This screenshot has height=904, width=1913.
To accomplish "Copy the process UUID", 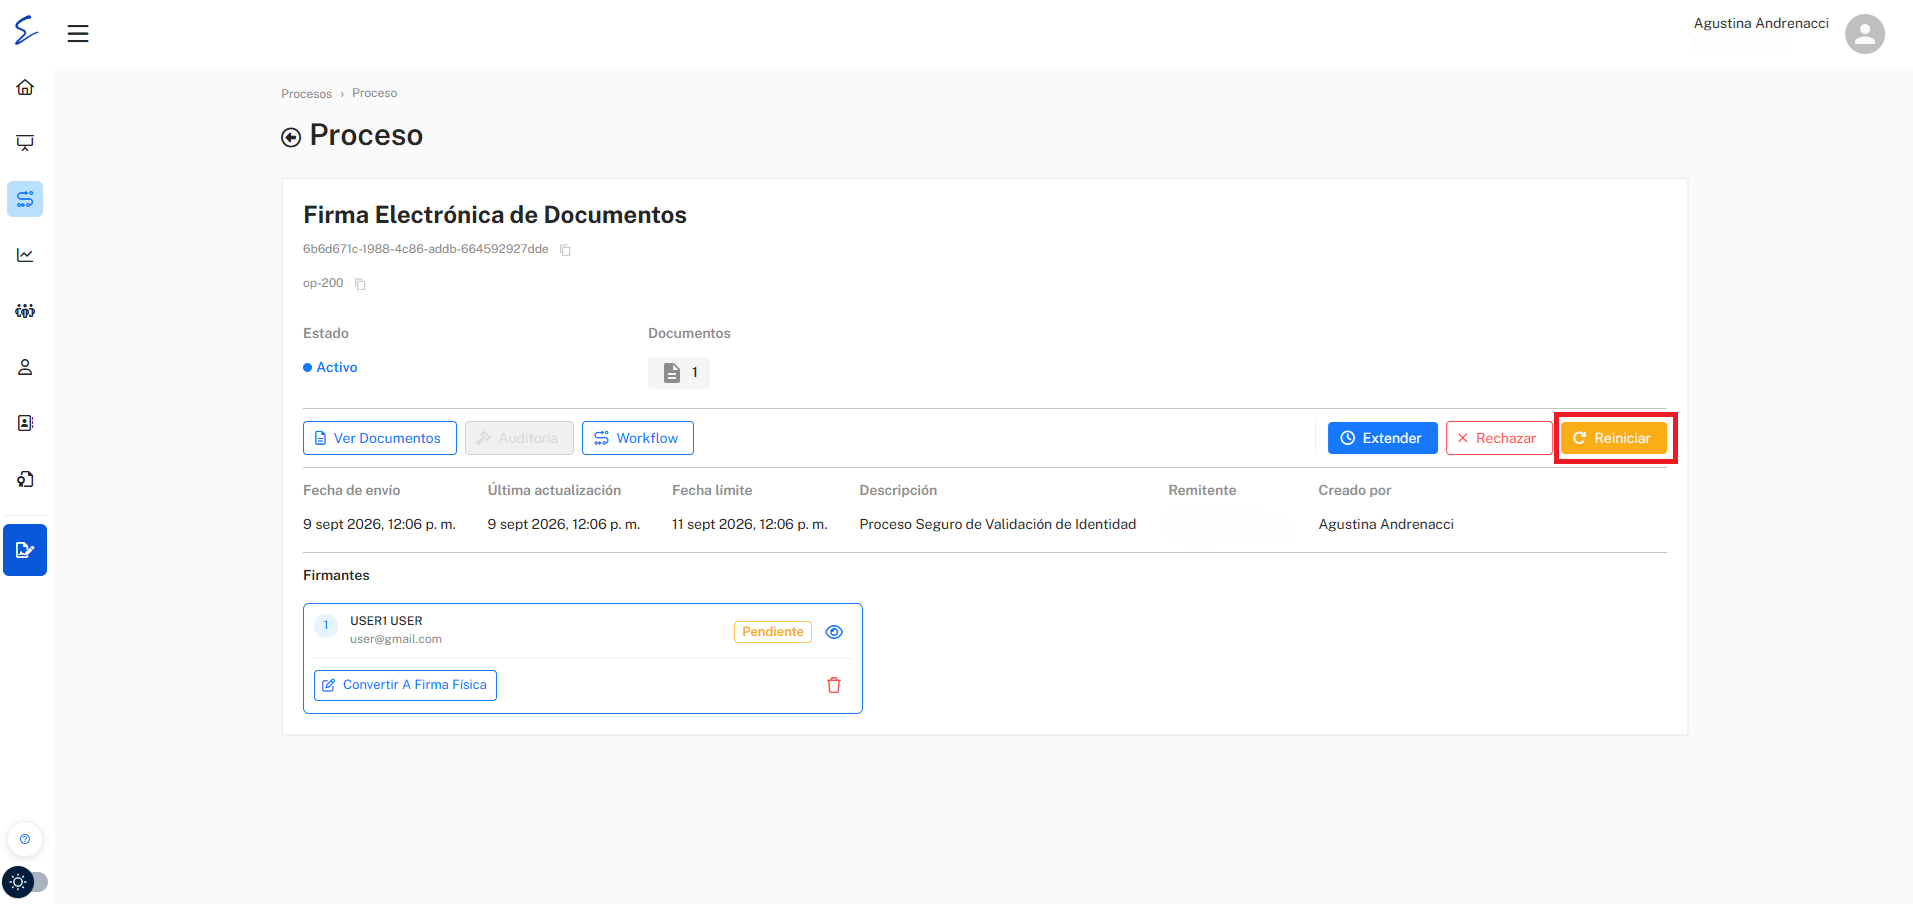I will tap(565, 250).
